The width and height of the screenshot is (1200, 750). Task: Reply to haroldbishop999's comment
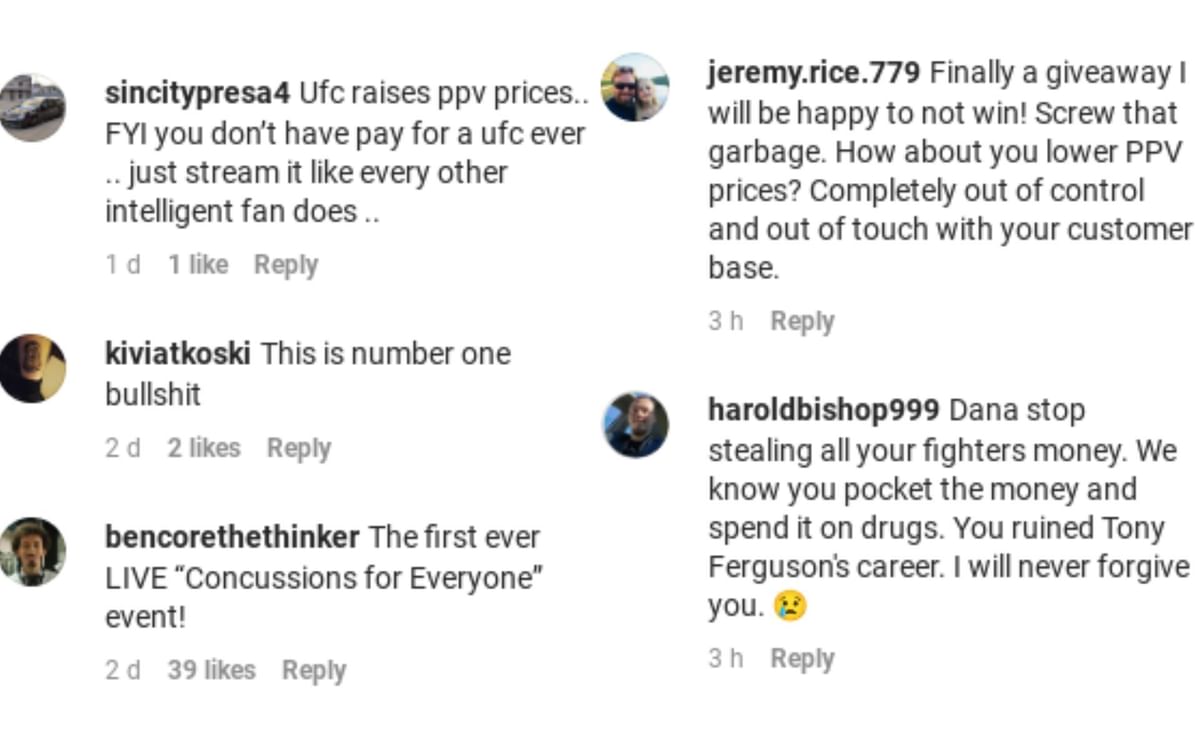tap(802, 658)
